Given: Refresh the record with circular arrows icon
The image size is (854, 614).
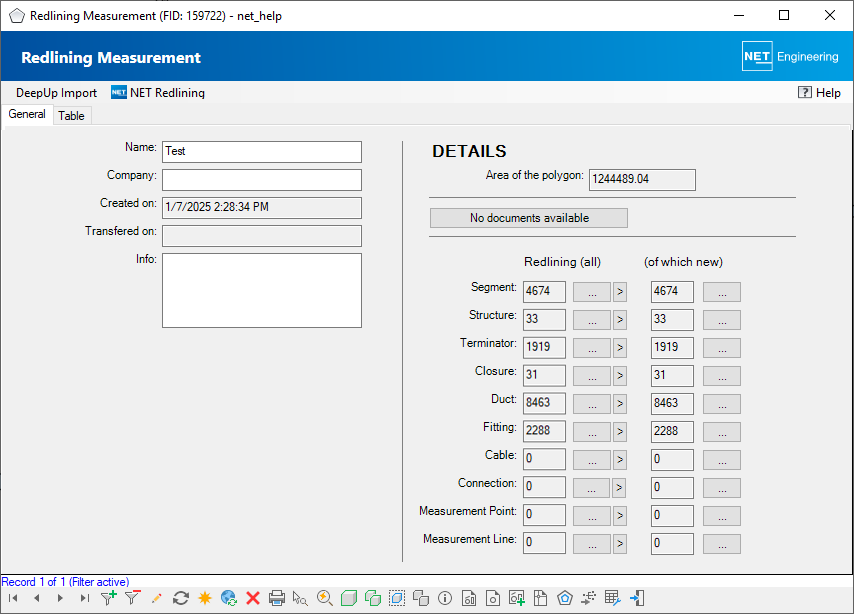Looking at the screenshot, I should [181, 598].
